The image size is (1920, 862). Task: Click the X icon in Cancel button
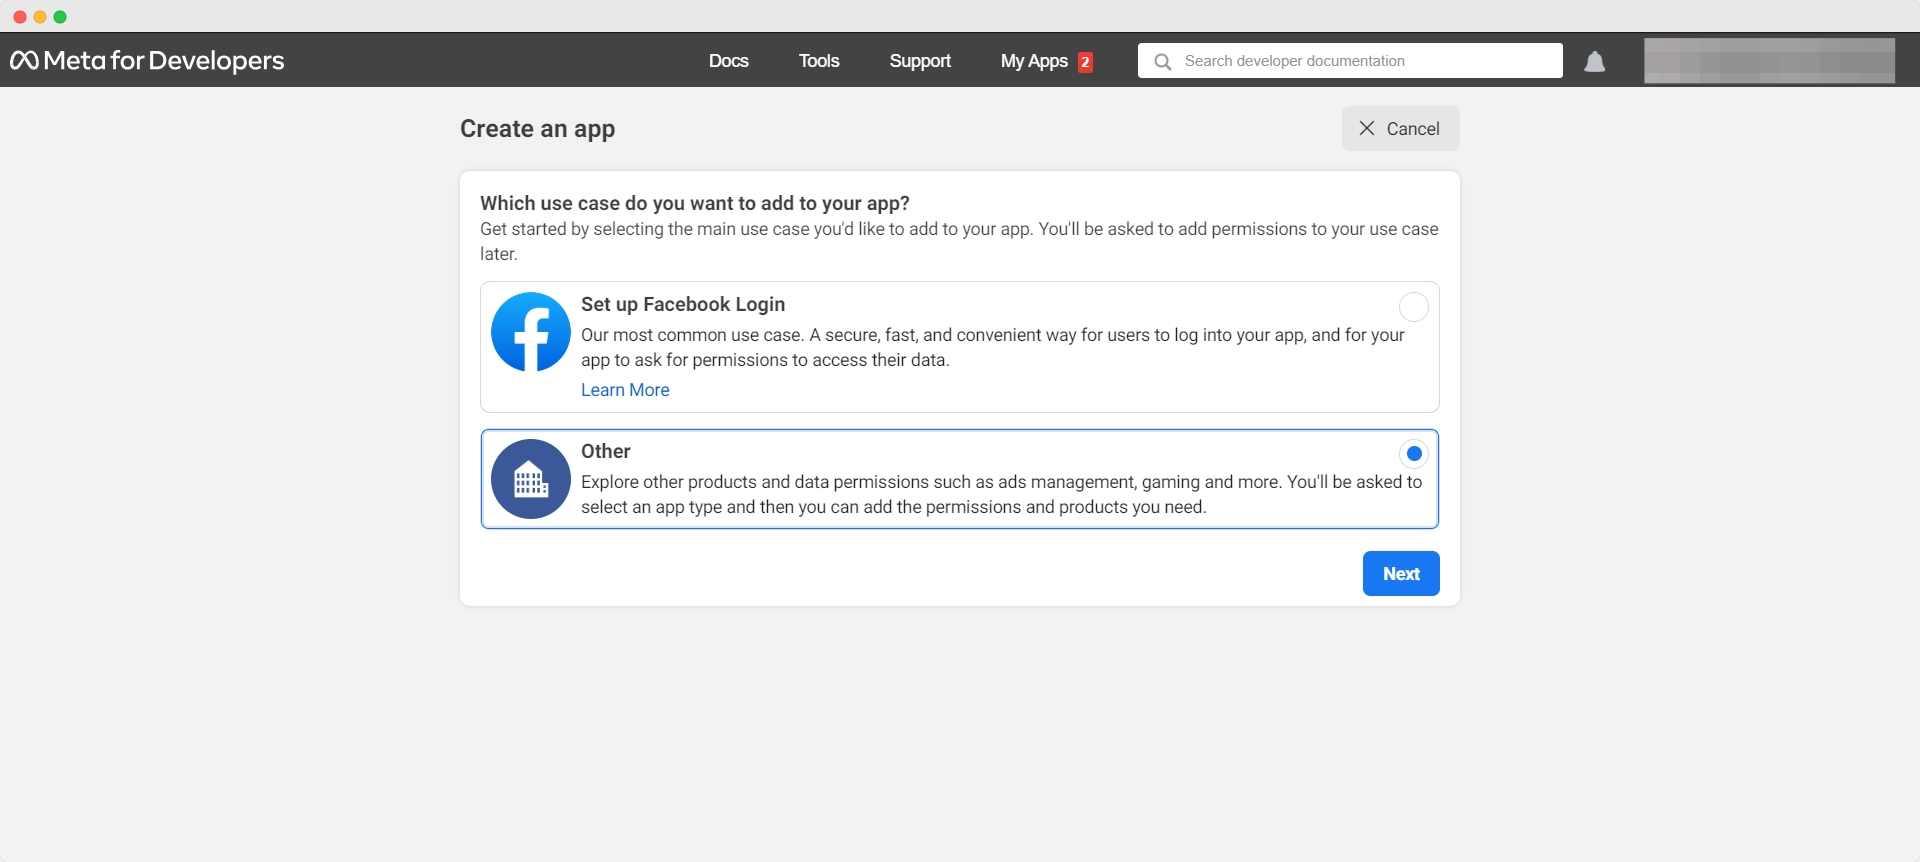point(1367,128)
